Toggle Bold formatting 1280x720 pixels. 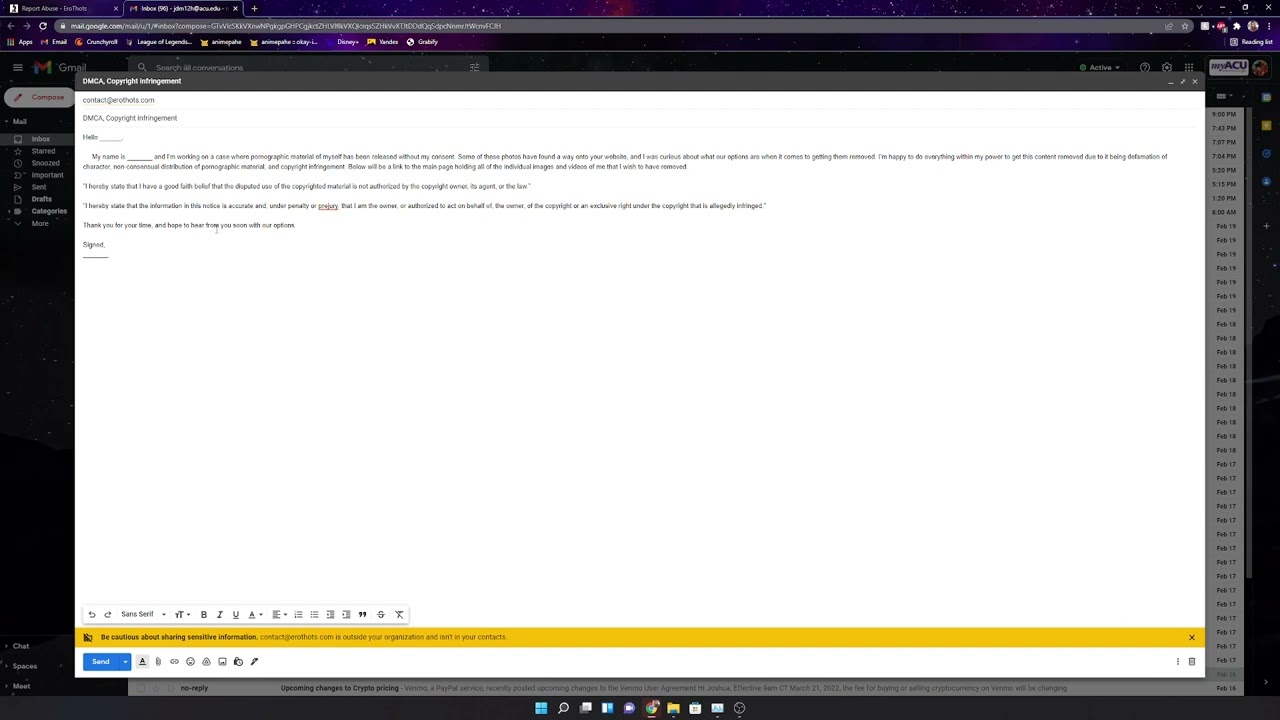204,615
